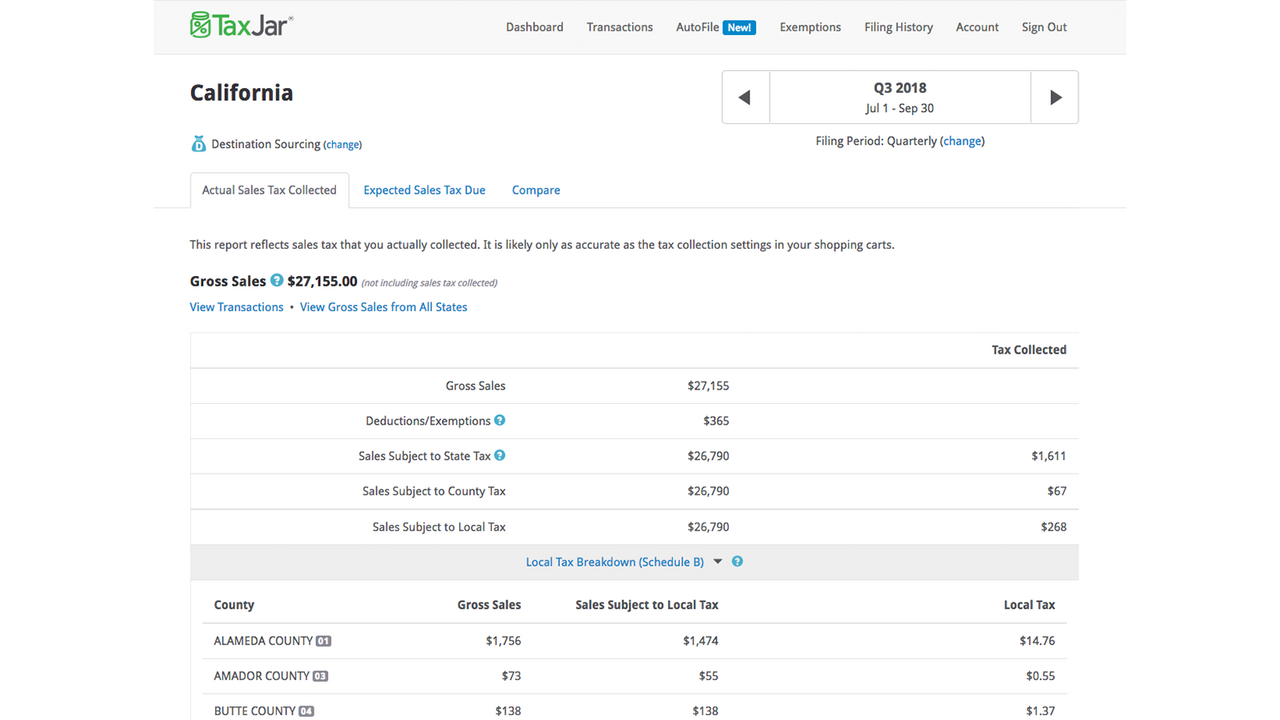This screenshot has height=720, width=1280.
Task: Click the Q3 2018 period label
Action: pos(900,88)
